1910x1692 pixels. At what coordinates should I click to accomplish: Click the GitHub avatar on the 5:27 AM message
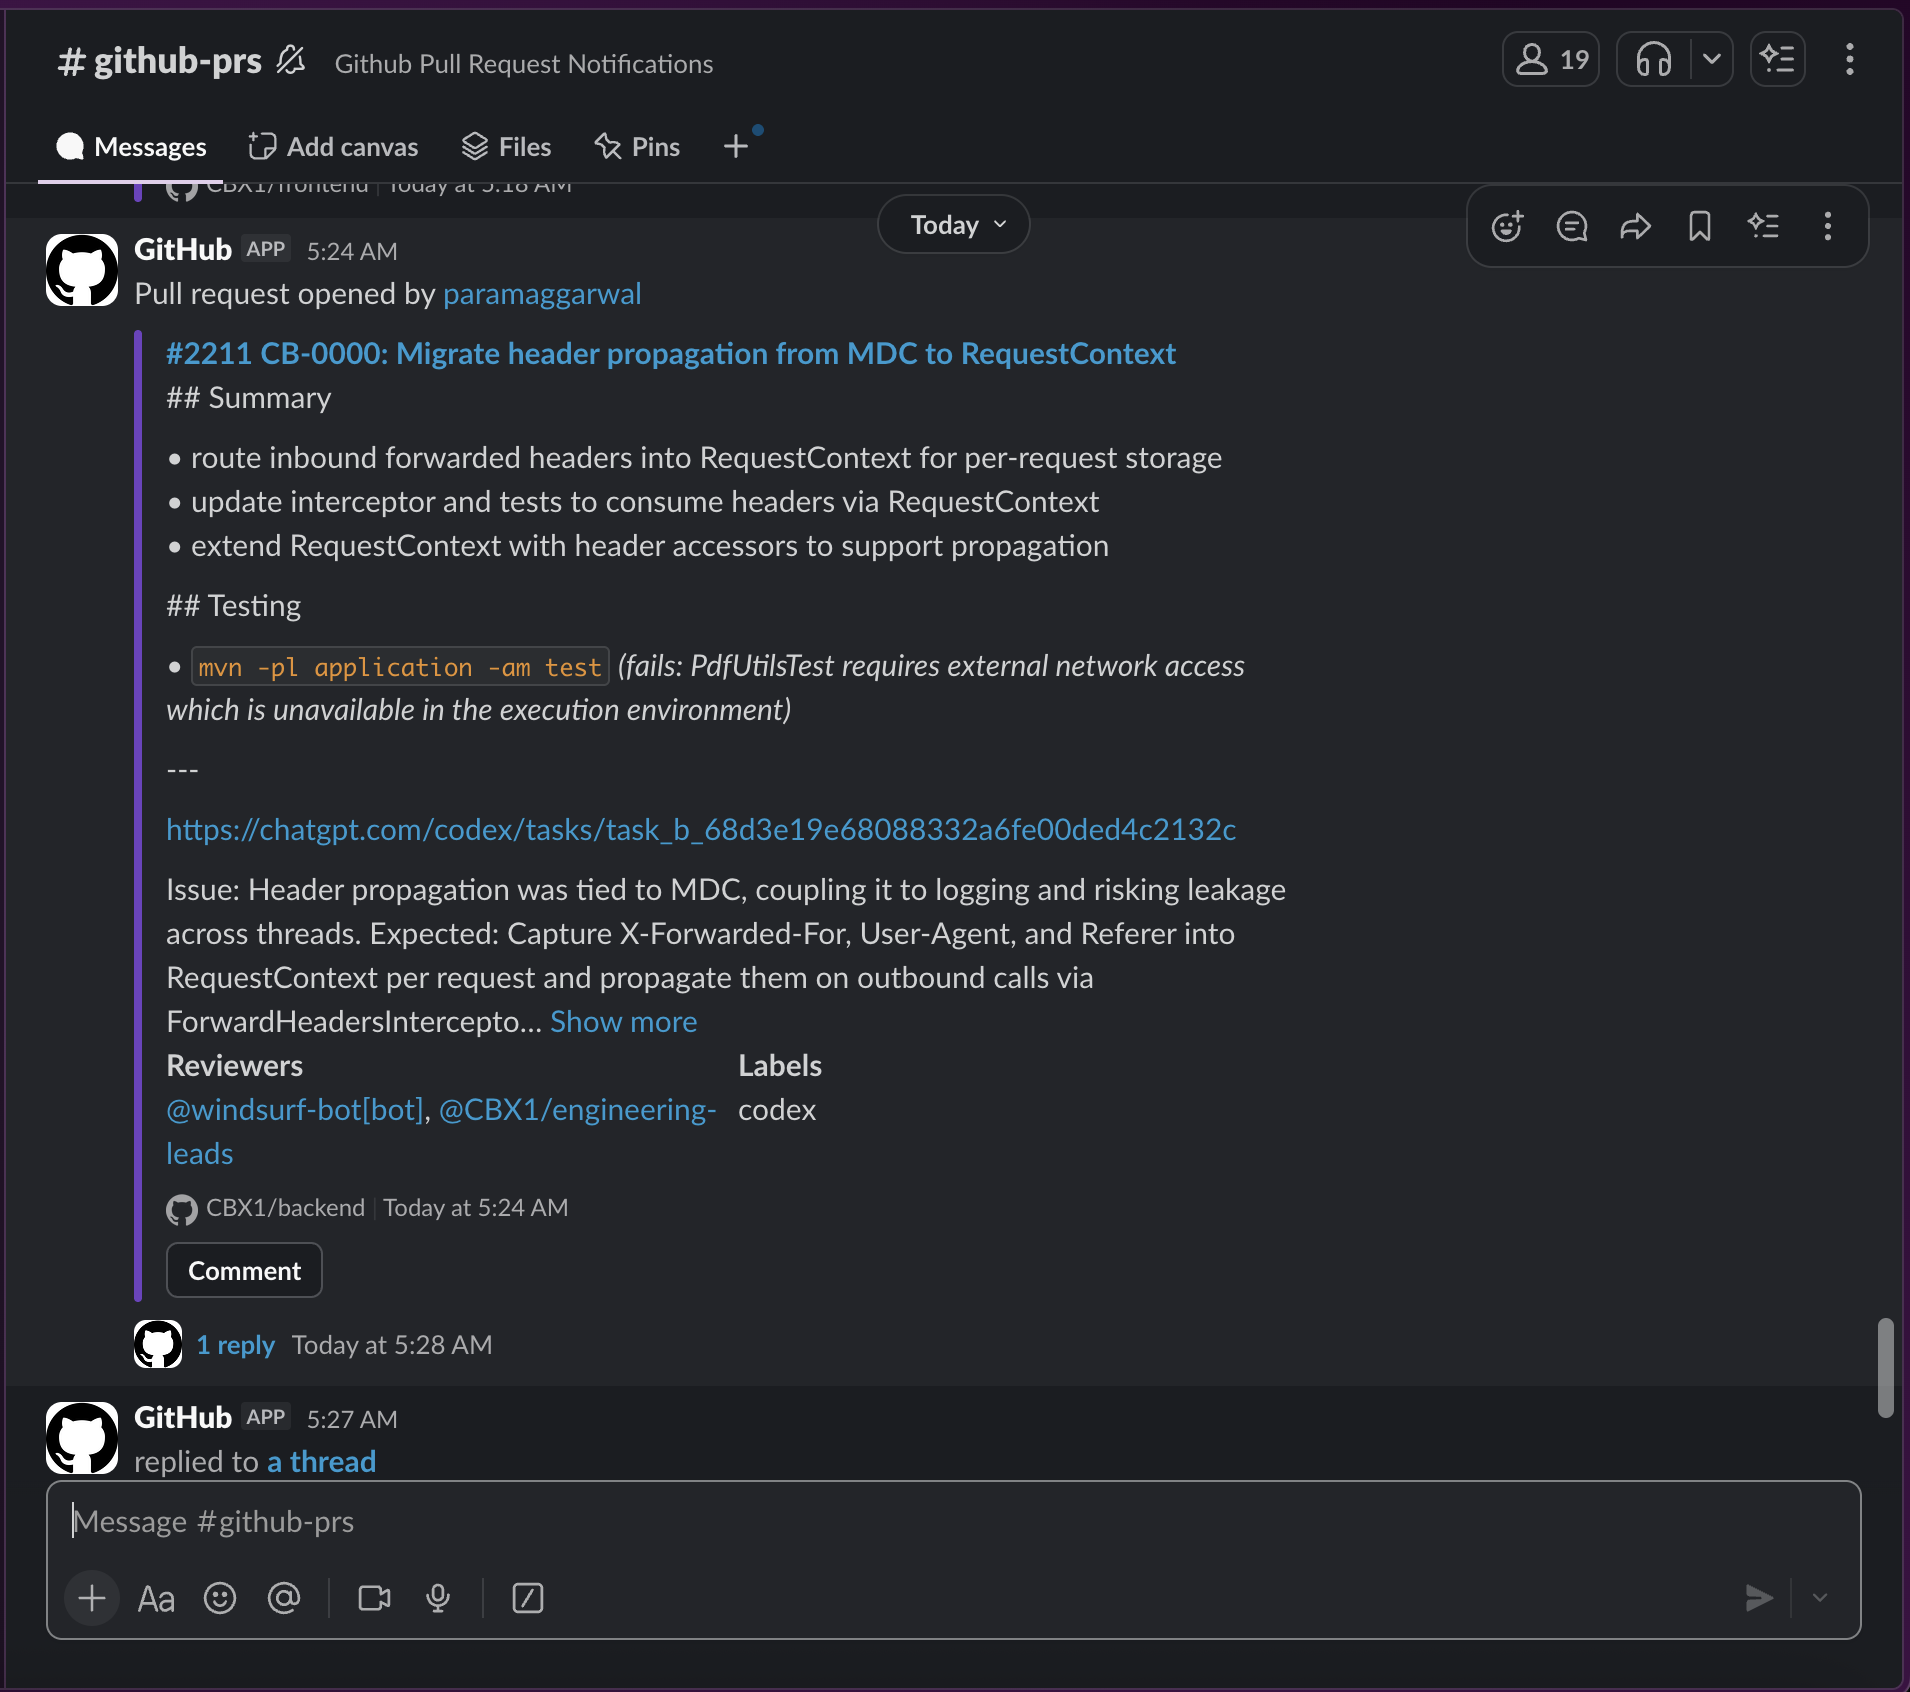tap(82, 1438)
